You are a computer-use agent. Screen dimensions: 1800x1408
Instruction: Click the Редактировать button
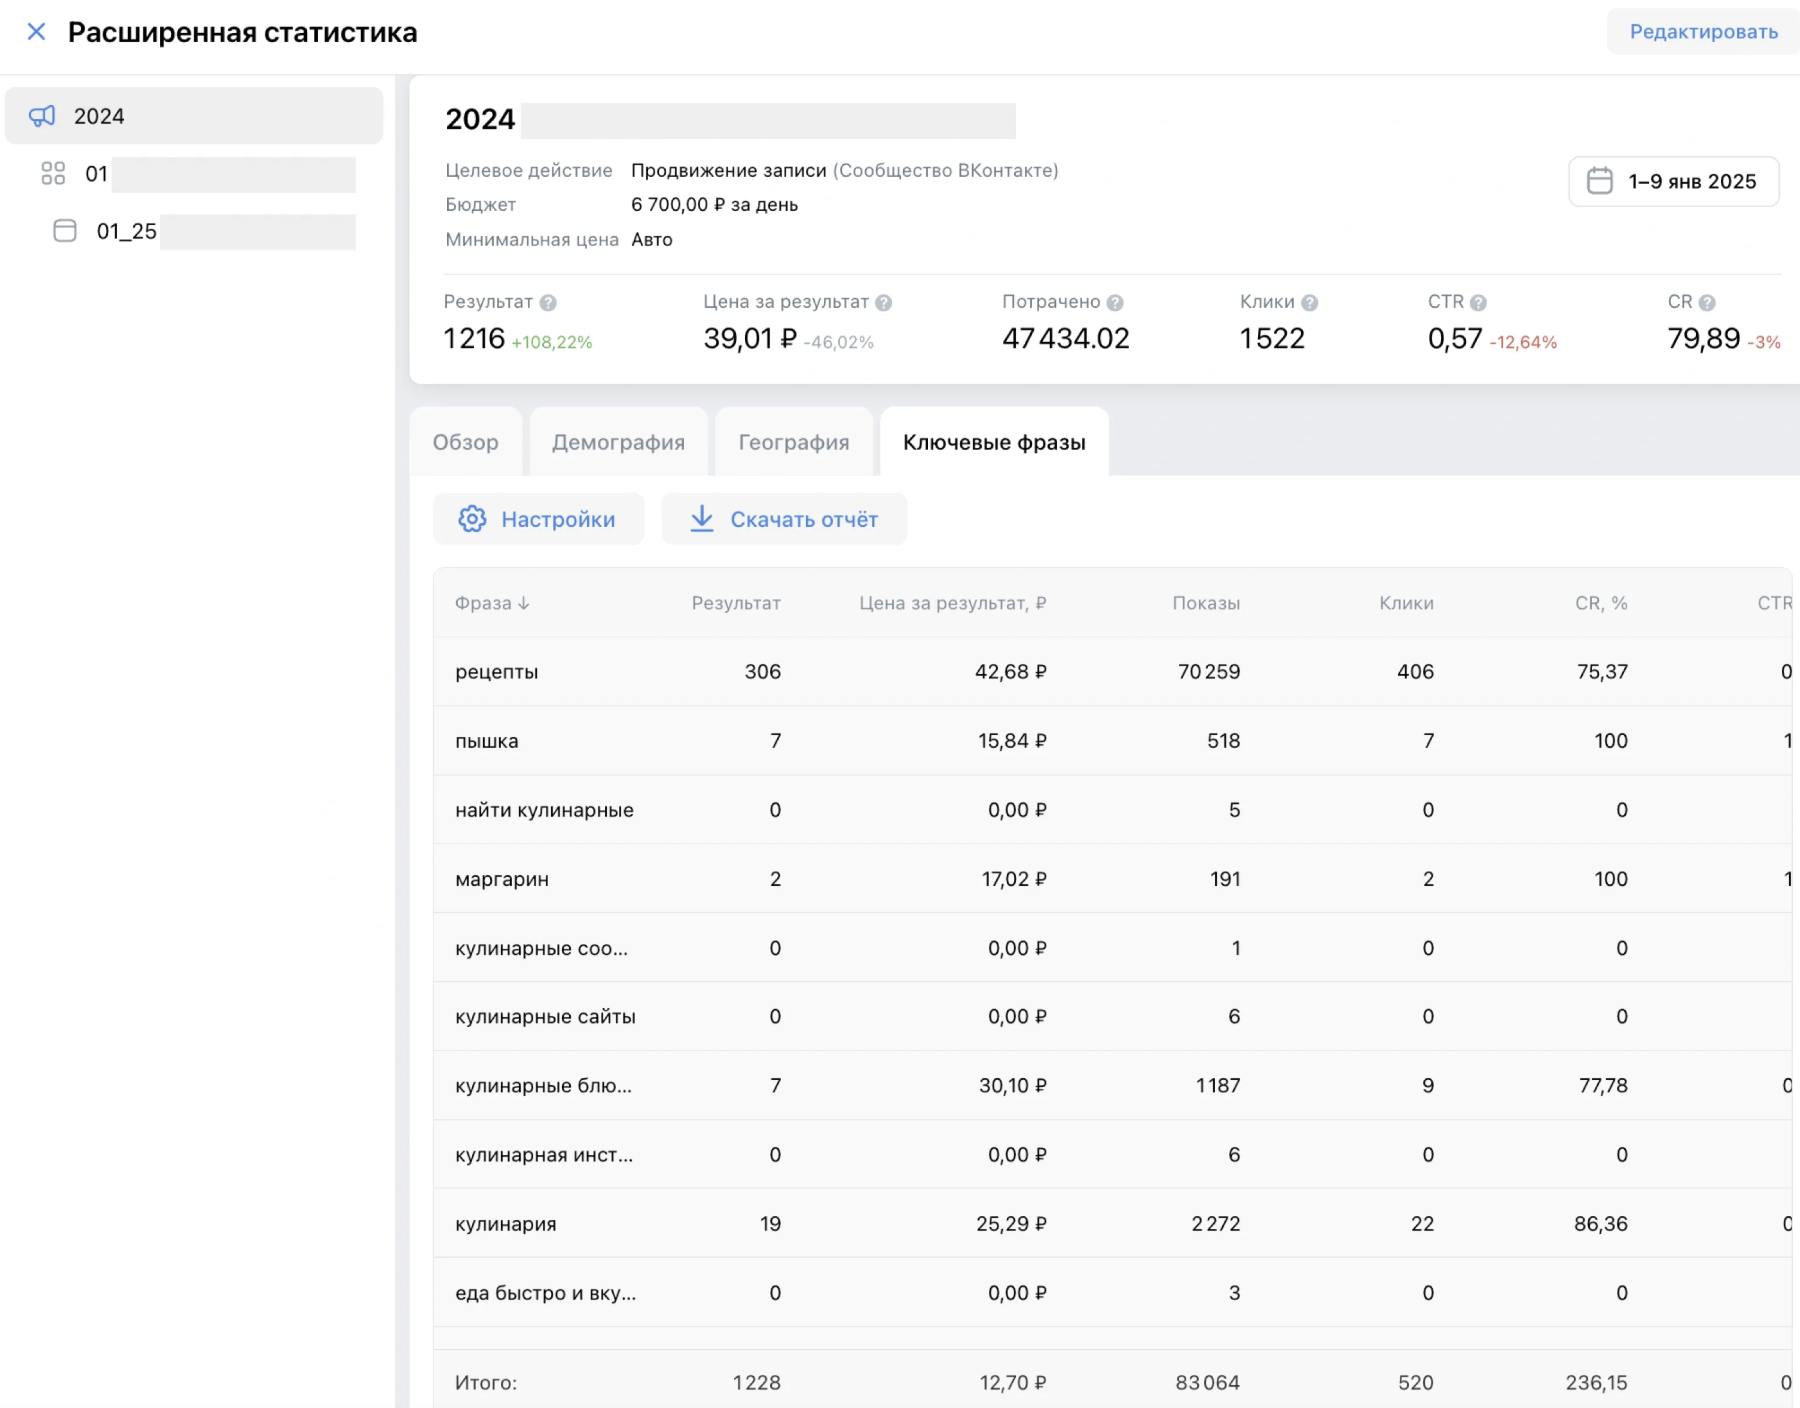(1703, 32)
